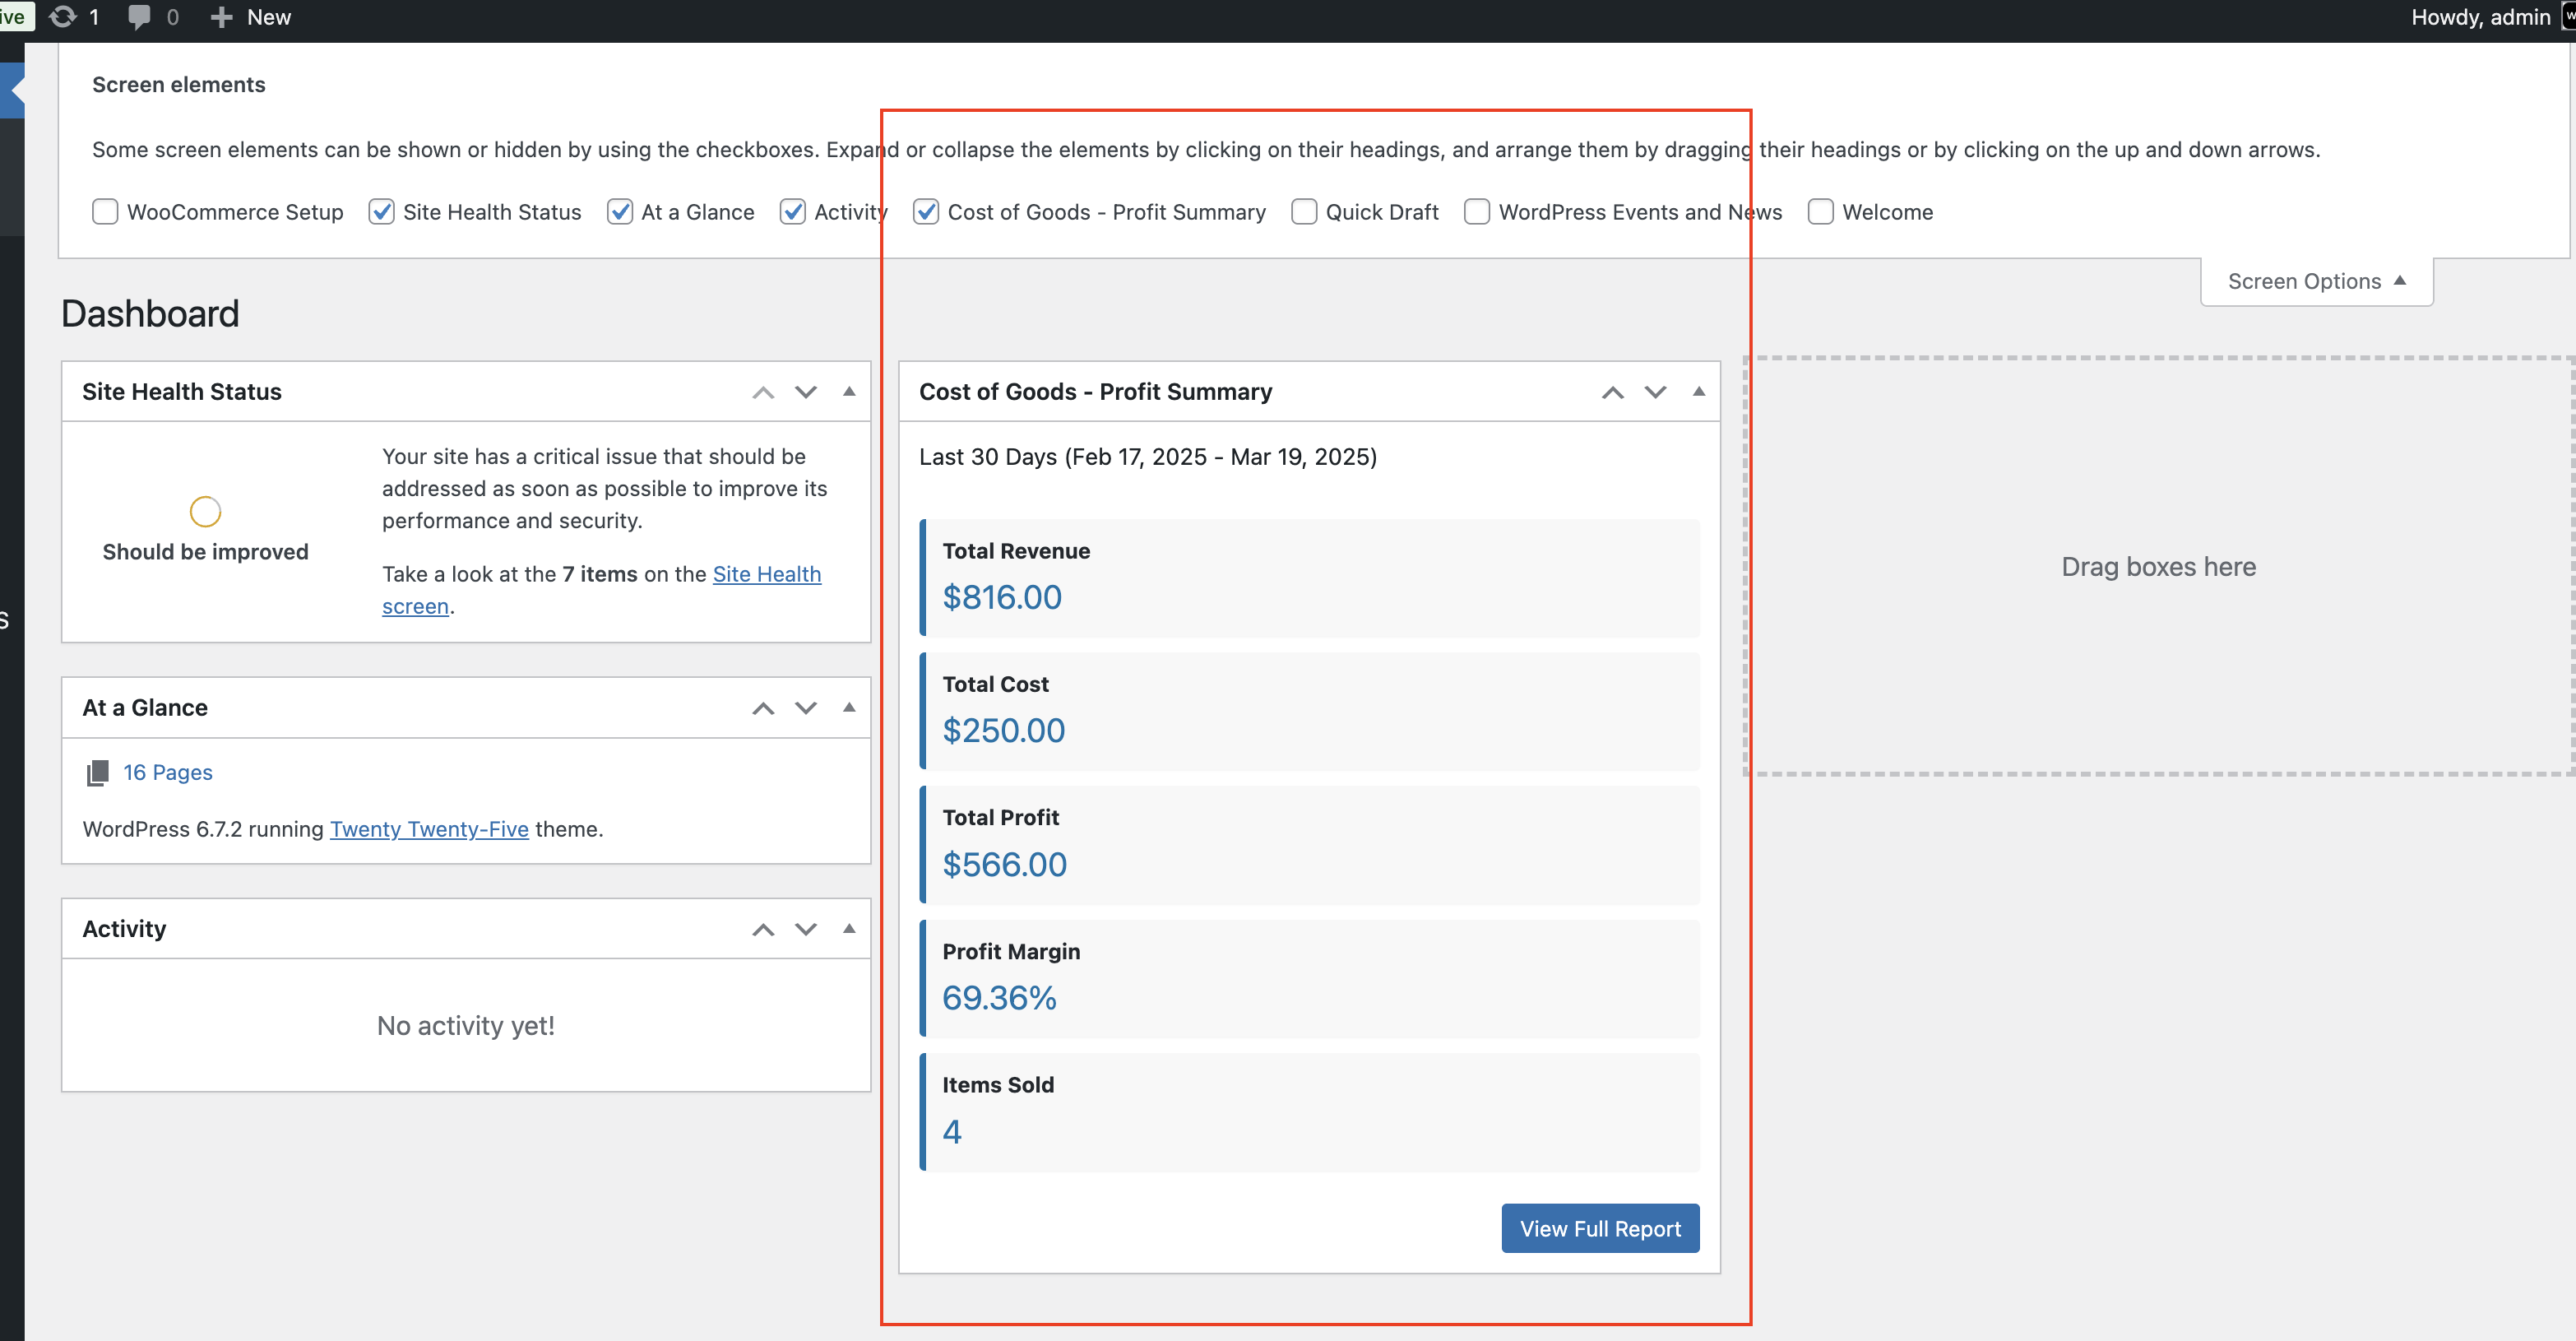Click the Drag boxes here drop area
This screenshot has height=1341, width=2576.
(x=2159, y=567)
